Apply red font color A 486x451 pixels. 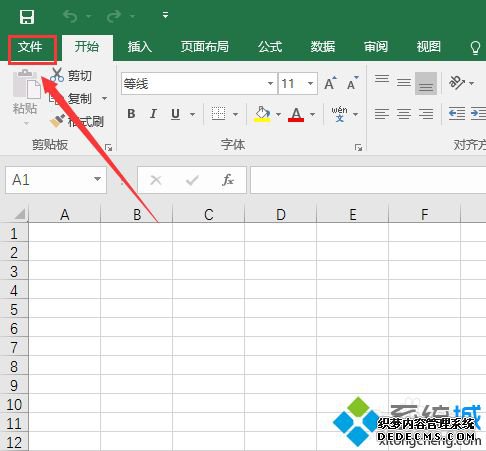point(296,114)
